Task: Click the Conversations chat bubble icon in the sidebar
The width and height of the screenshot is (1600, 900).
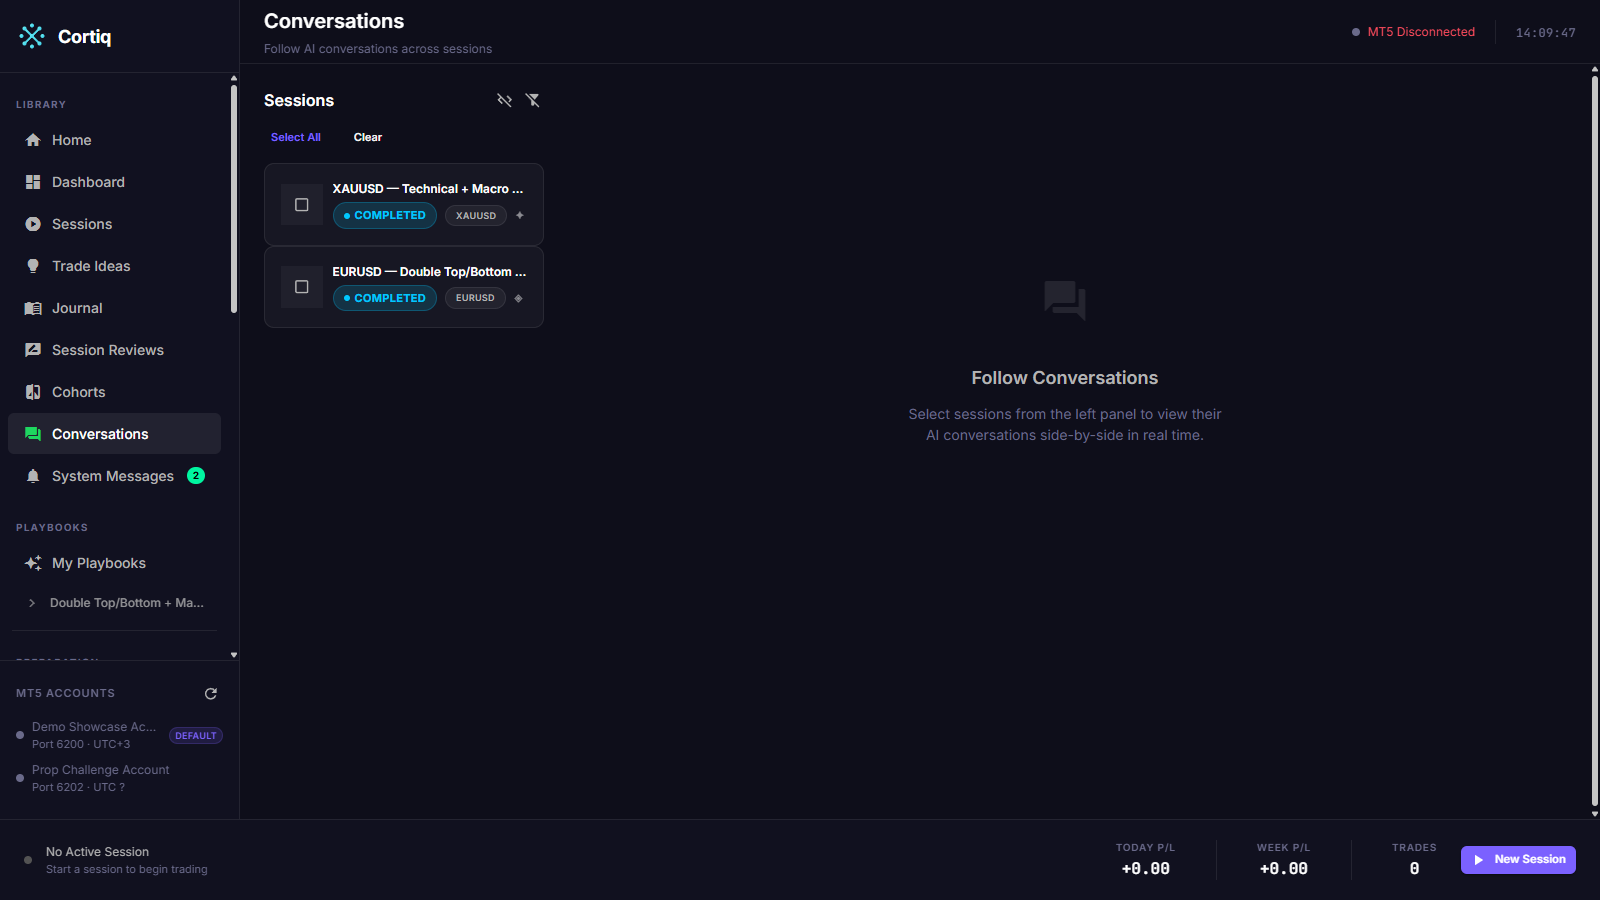Action: pos(33,434)
